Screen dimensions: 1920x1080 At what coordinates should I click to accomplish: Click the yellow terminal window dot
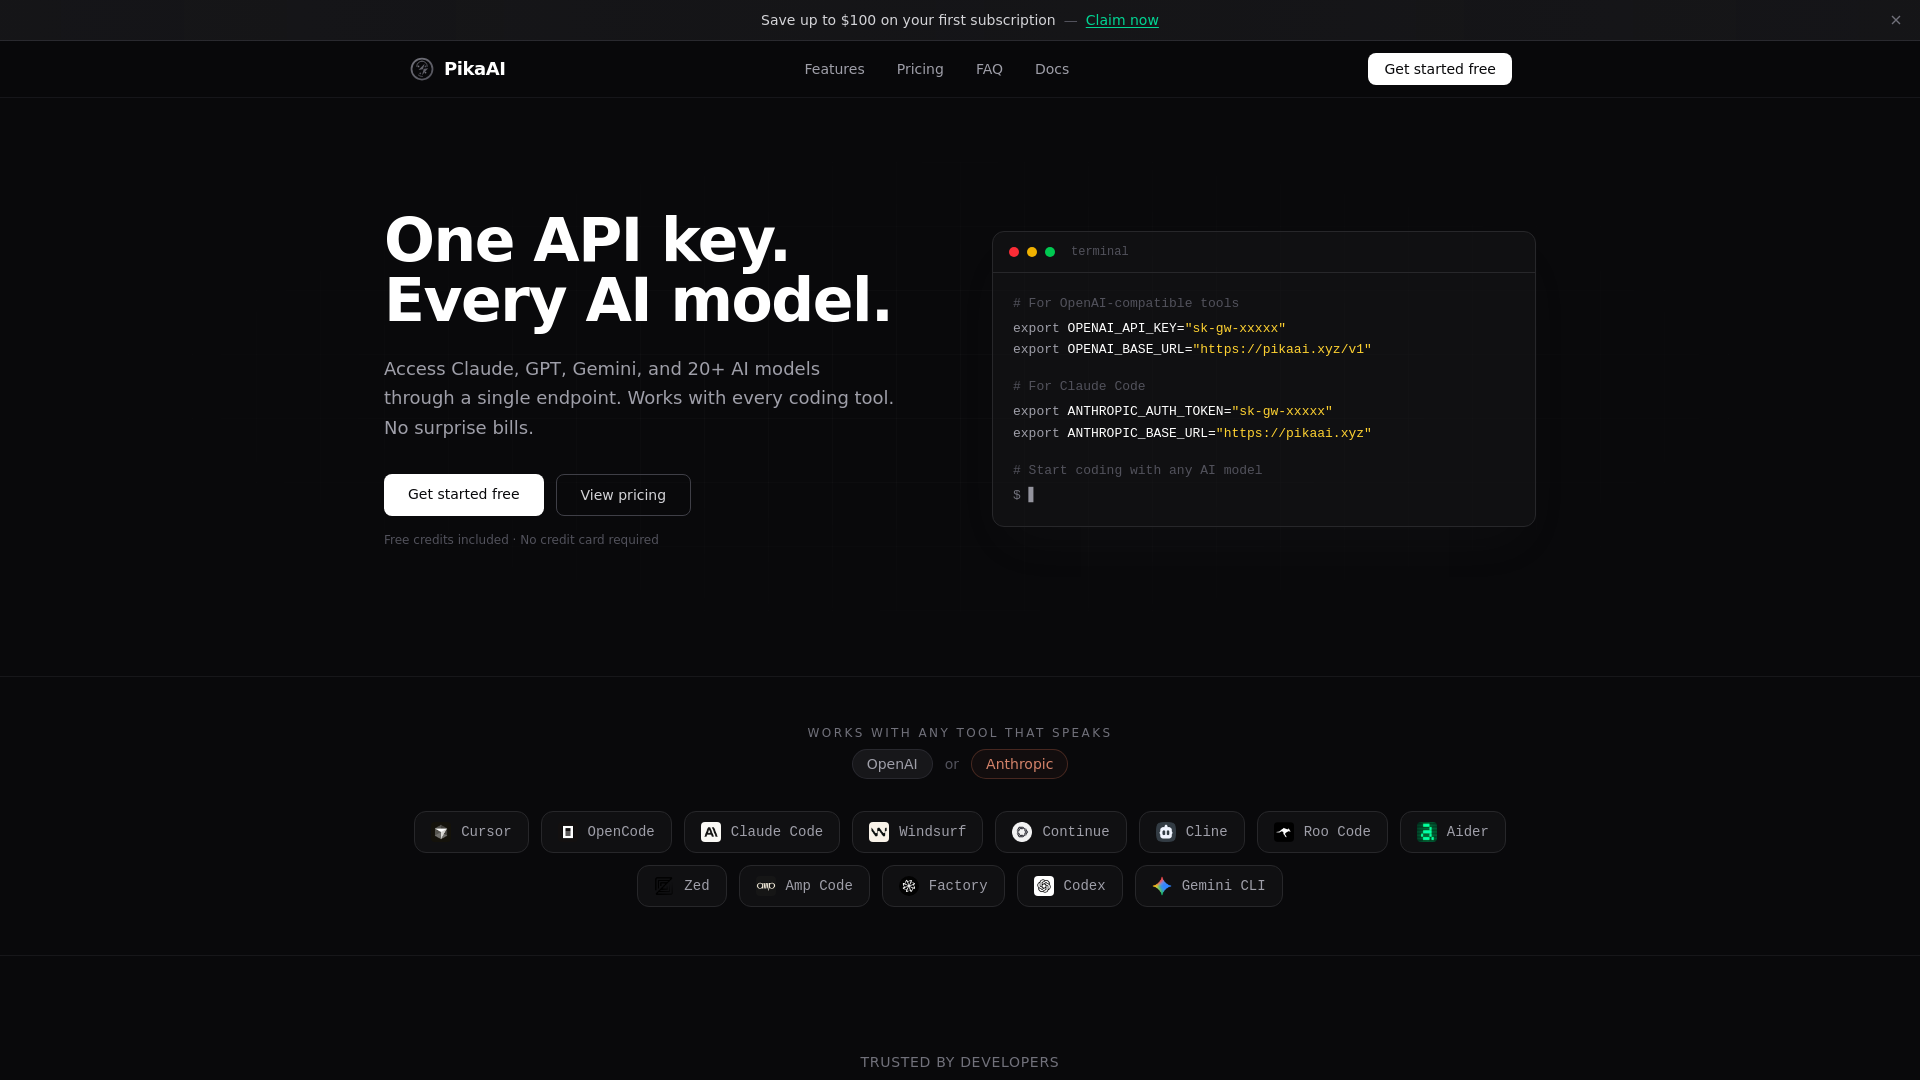tap(1032, 252)
